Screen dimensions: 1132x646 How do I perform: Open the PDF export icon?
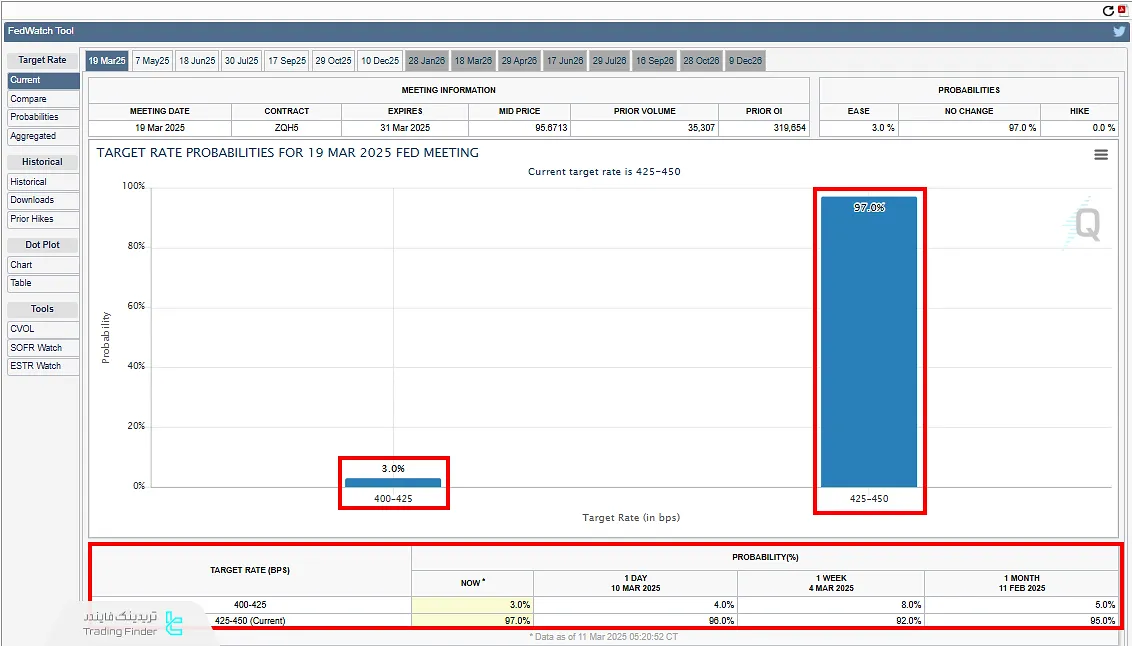1122,10
